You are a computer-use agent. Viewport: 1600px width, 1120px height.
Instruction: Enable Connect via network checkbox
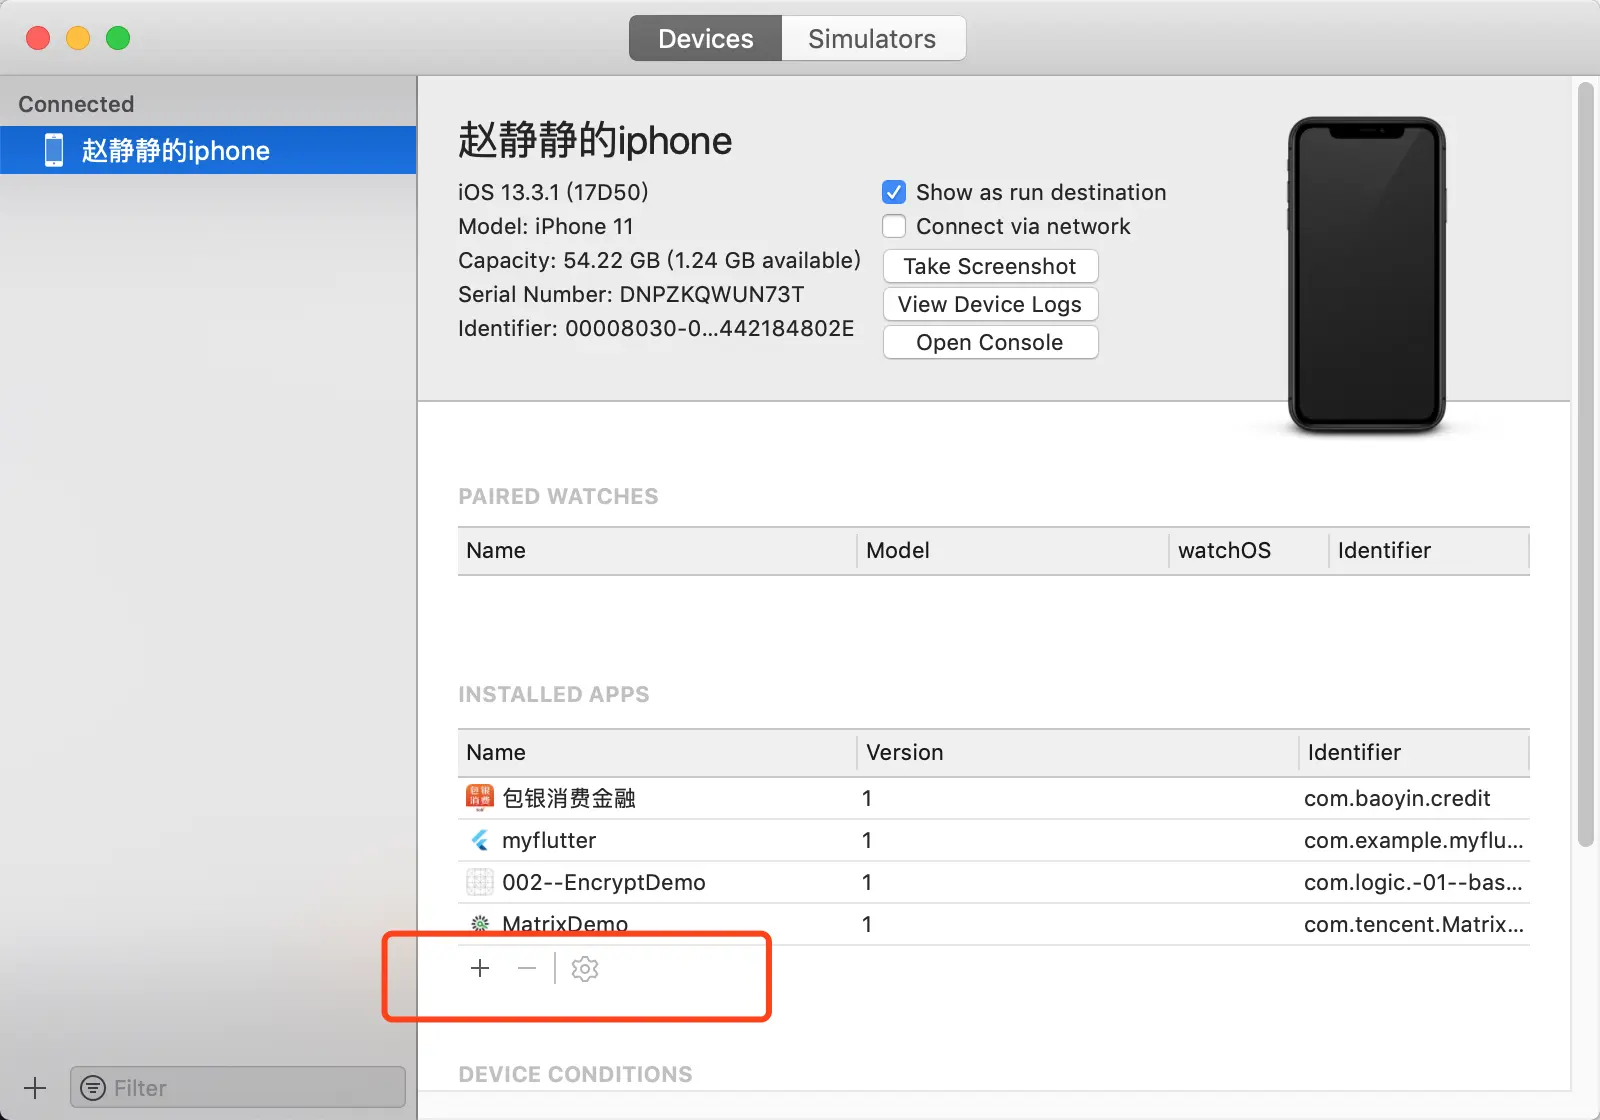(894, 226)
